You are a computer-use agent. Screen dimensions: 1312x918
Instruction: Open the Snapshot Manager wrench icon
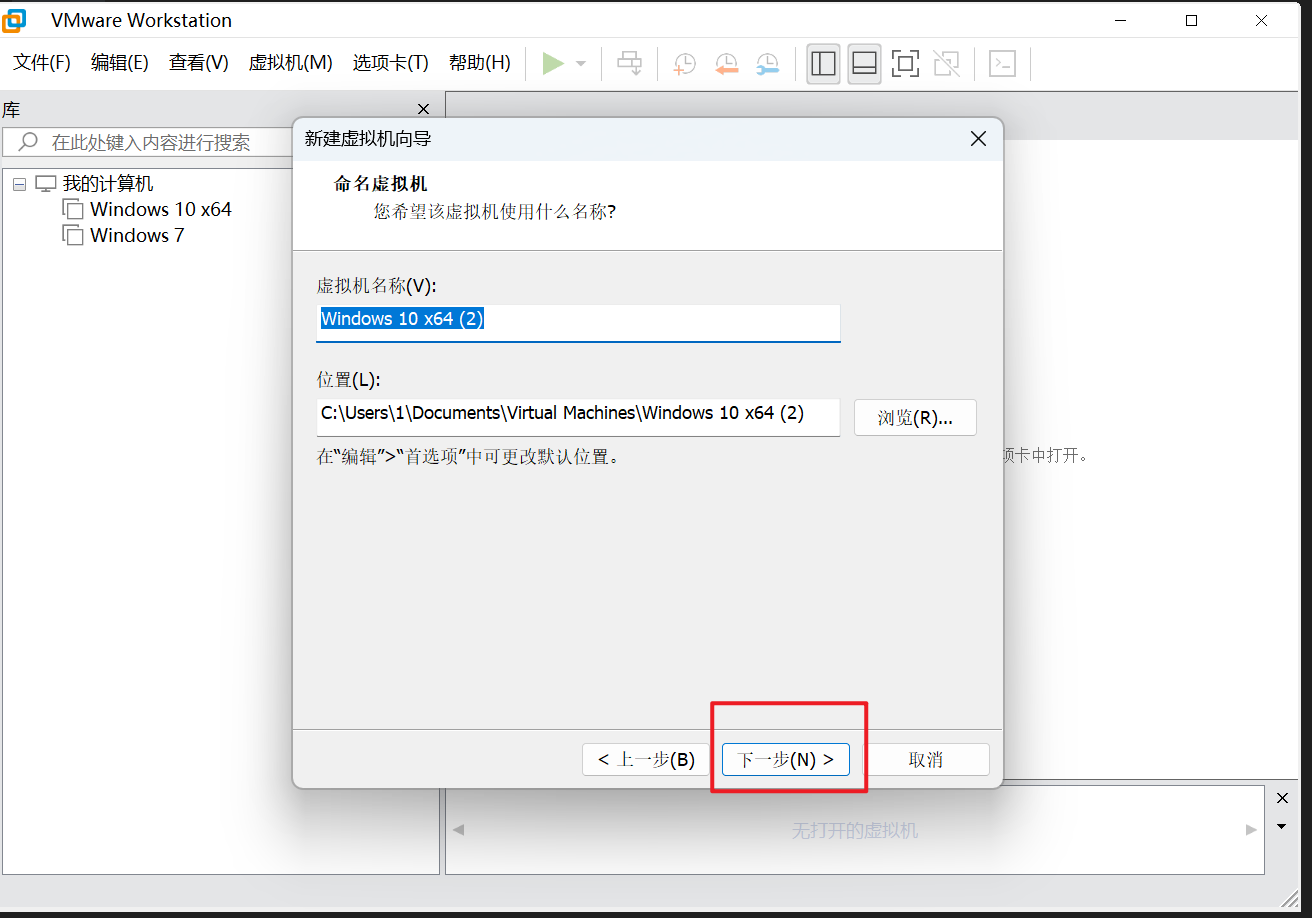click(x=767, y=64)
